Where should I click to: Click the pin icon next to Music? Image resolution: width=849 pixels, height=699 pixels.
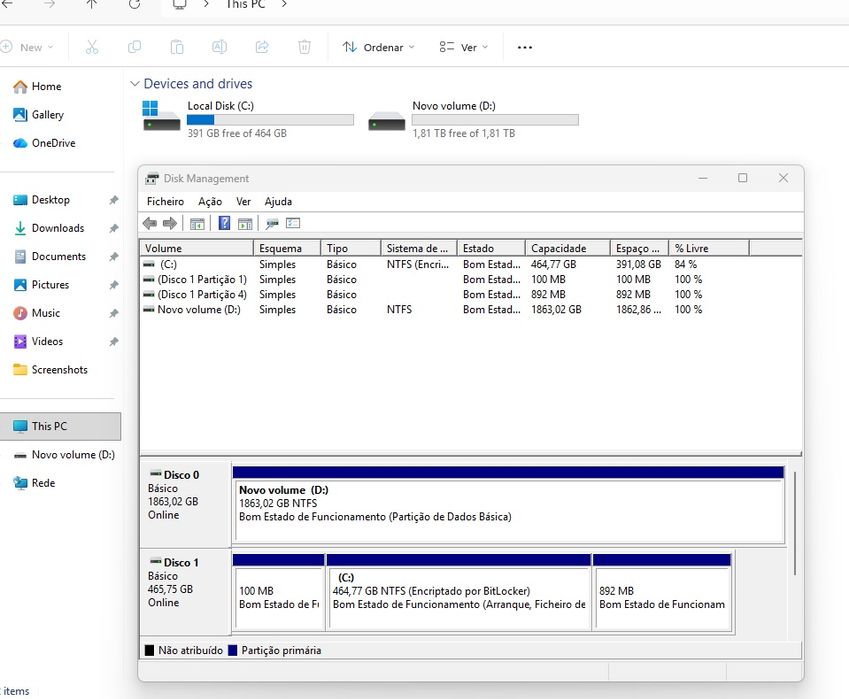coord(114,313)
